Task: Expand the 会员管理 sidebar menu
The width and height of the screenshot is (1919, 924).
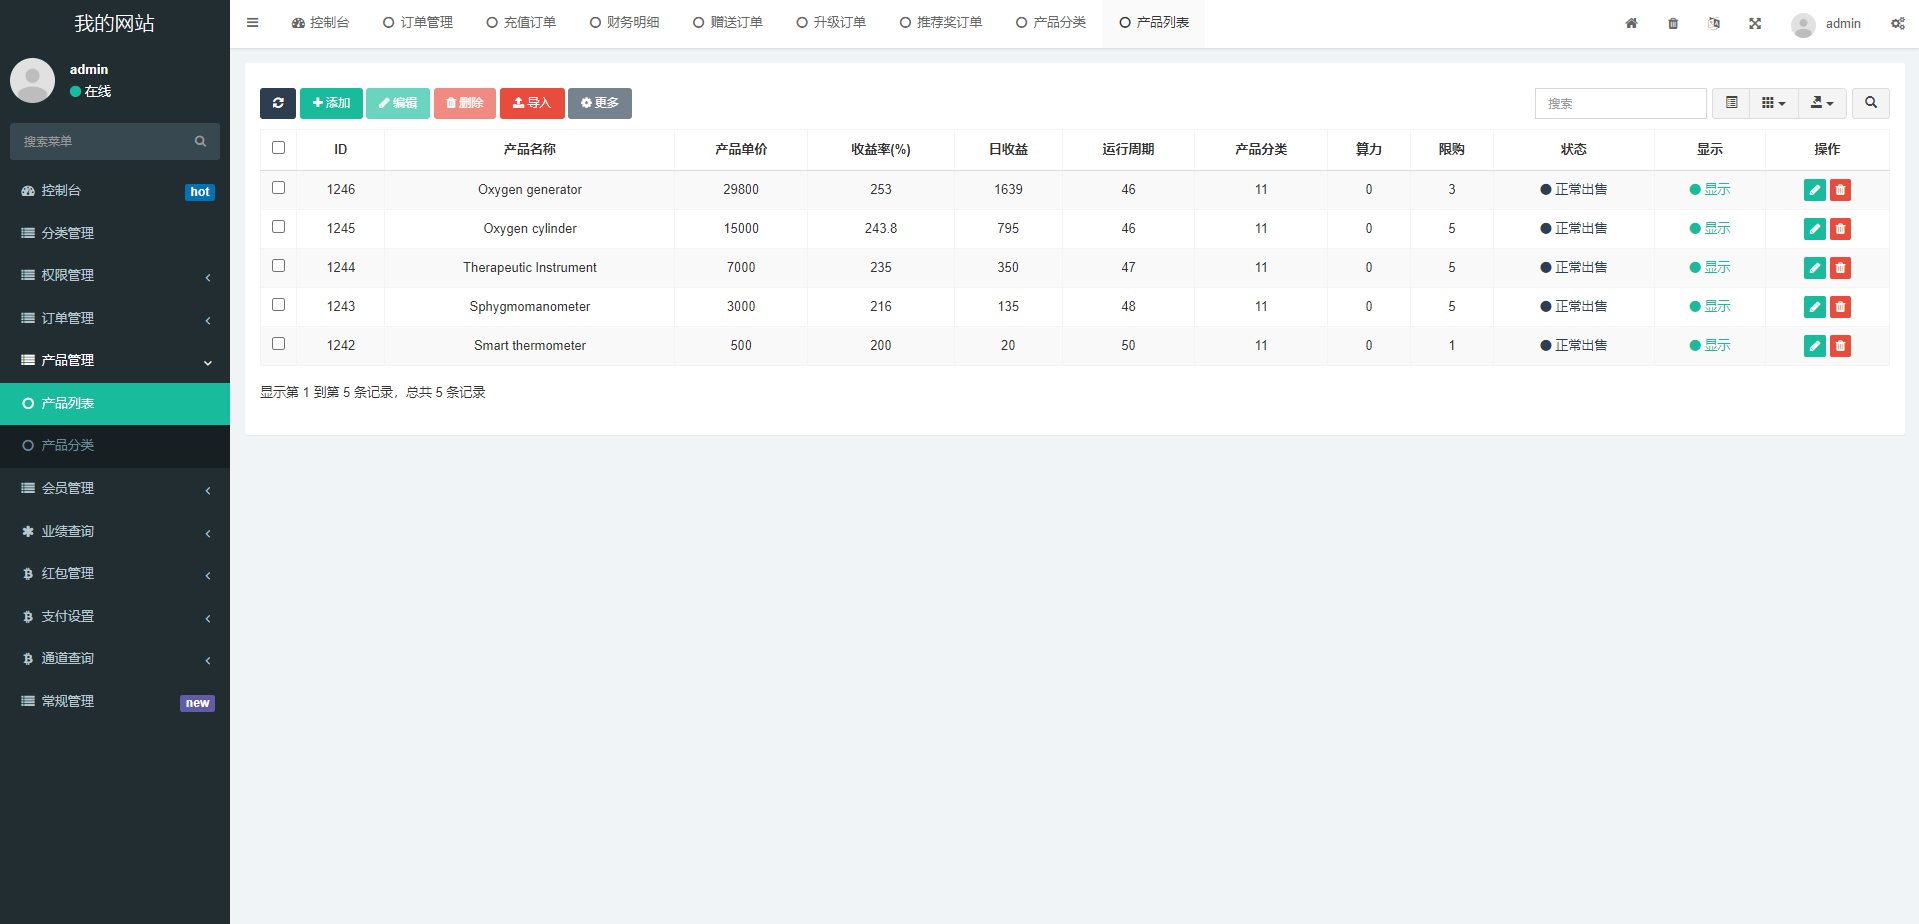Action: pyautogui.click(x=115, y=489)
